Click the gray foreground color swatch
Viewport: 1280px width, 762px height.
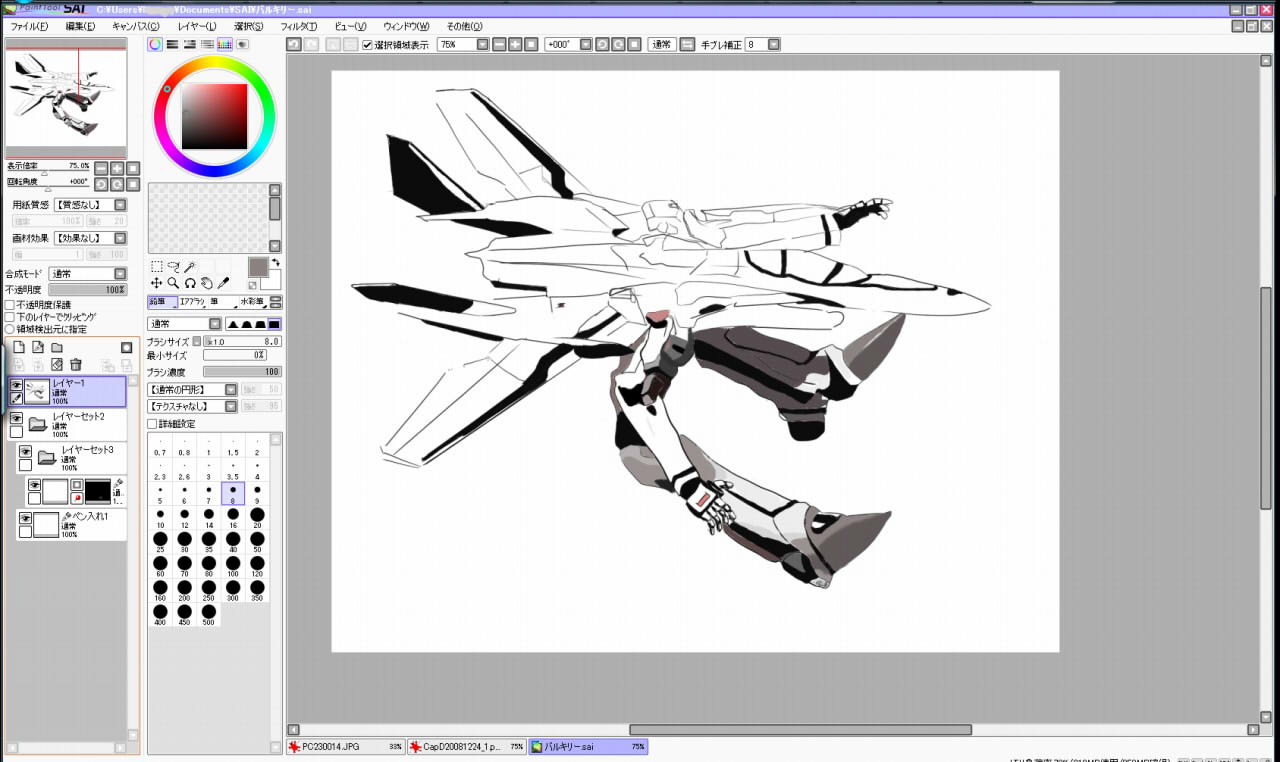pos(258,267)
